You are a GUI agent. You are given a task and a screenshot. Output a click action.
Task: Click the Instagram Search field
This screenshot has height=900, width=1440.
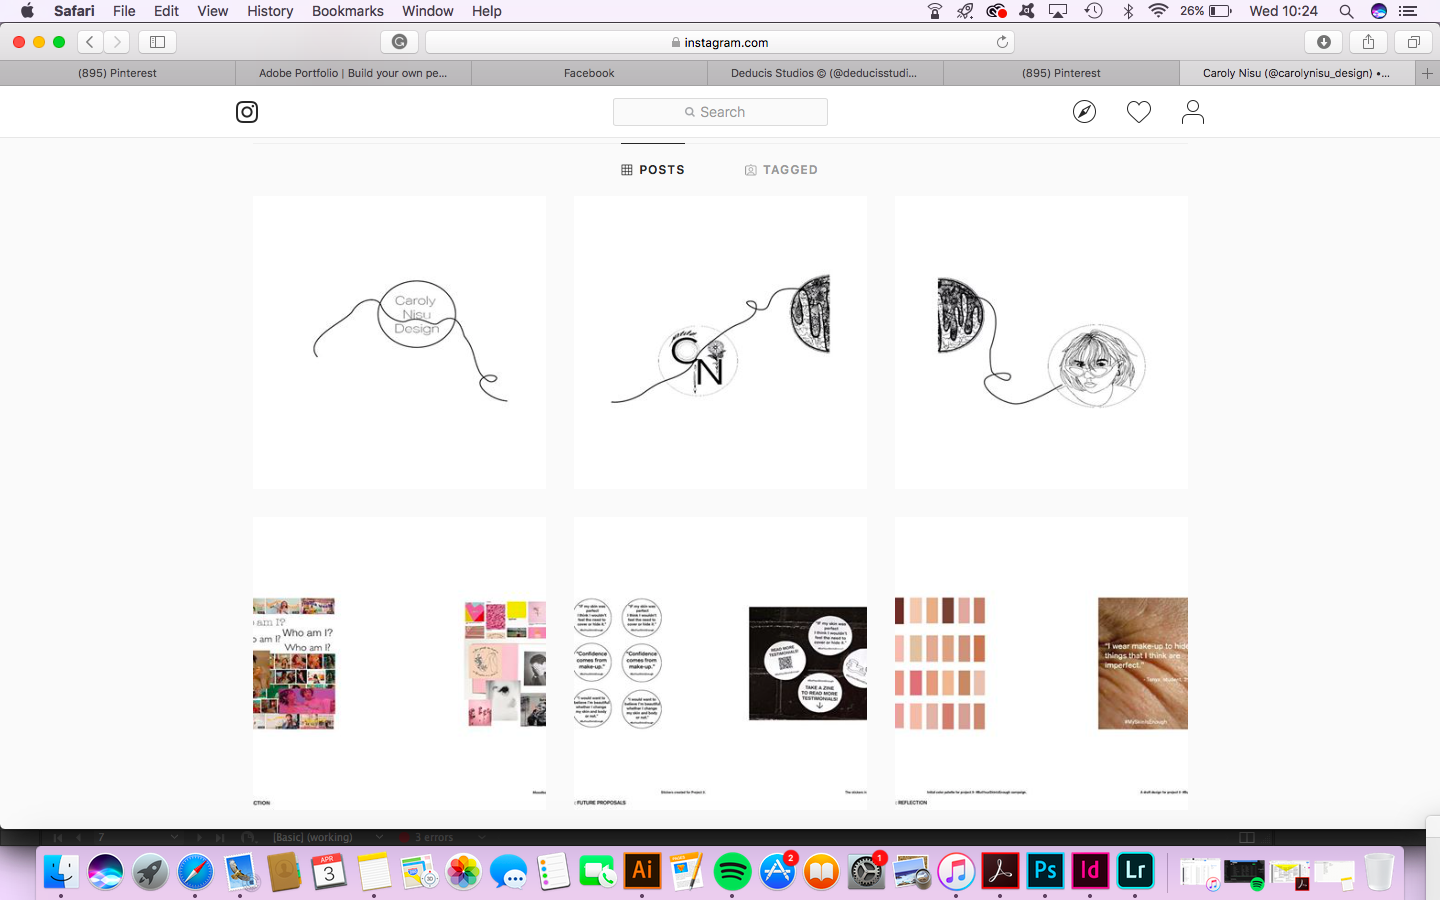coord(720,112)
